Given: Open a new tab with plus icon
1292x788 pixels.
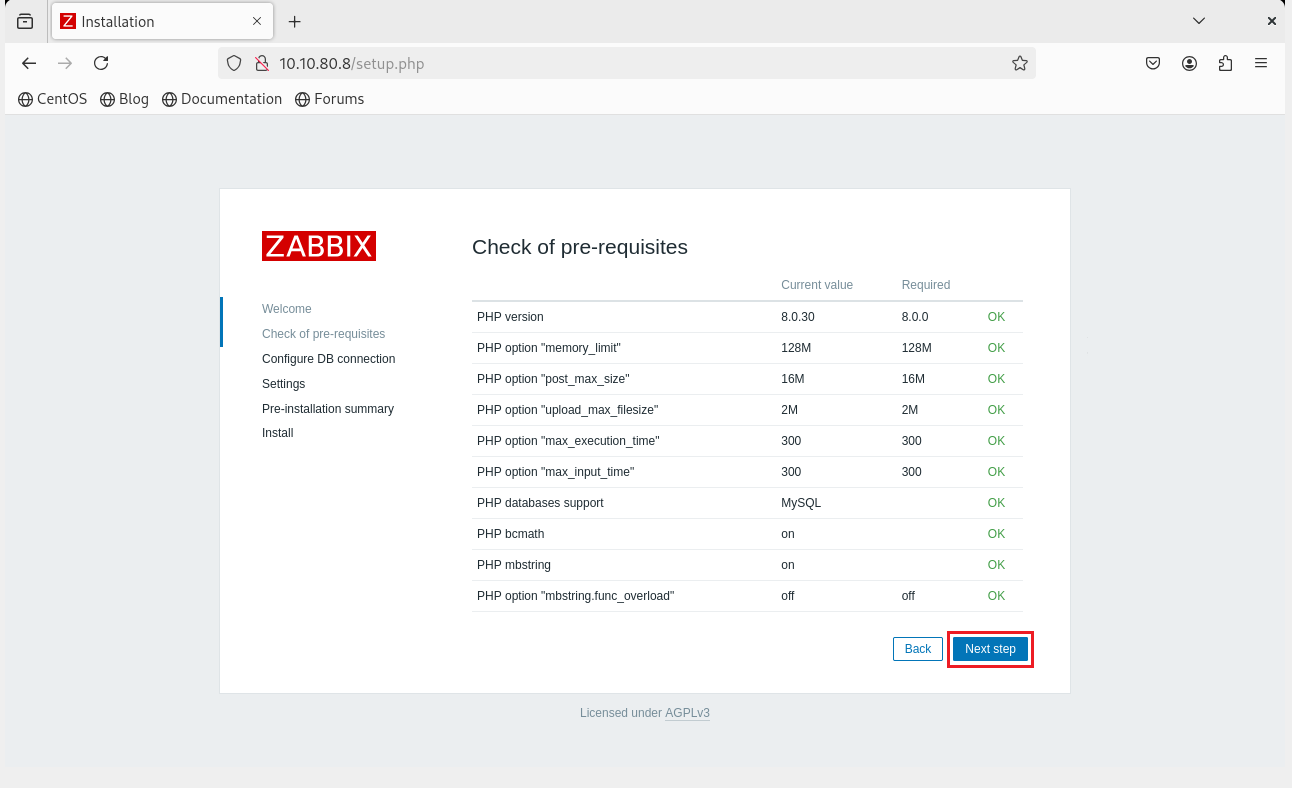Looking at the screenshot, I should pos(295,21).
